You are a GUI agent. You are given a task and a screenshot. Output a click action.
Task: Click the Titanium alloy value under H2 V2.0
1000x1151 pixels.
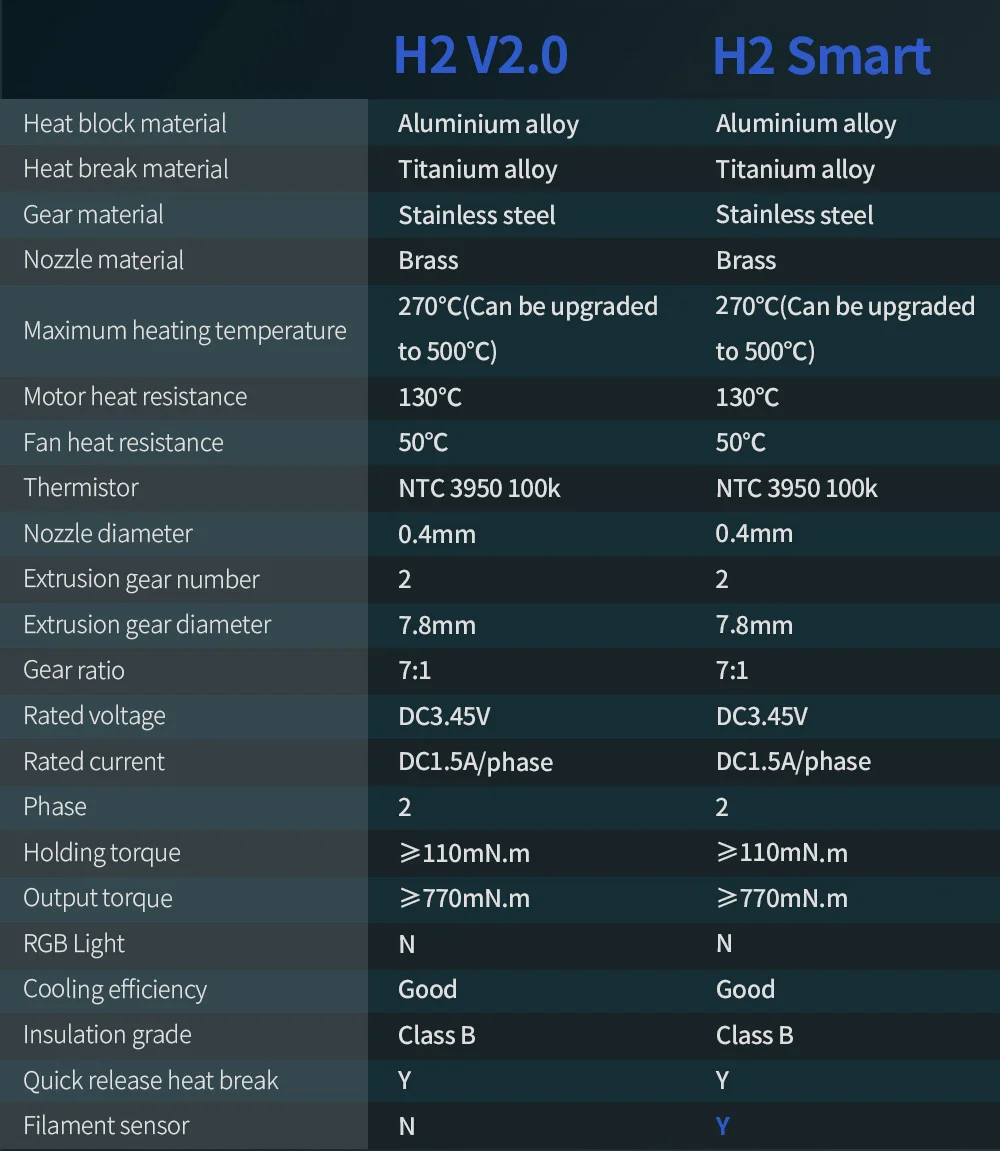(478, 170)
